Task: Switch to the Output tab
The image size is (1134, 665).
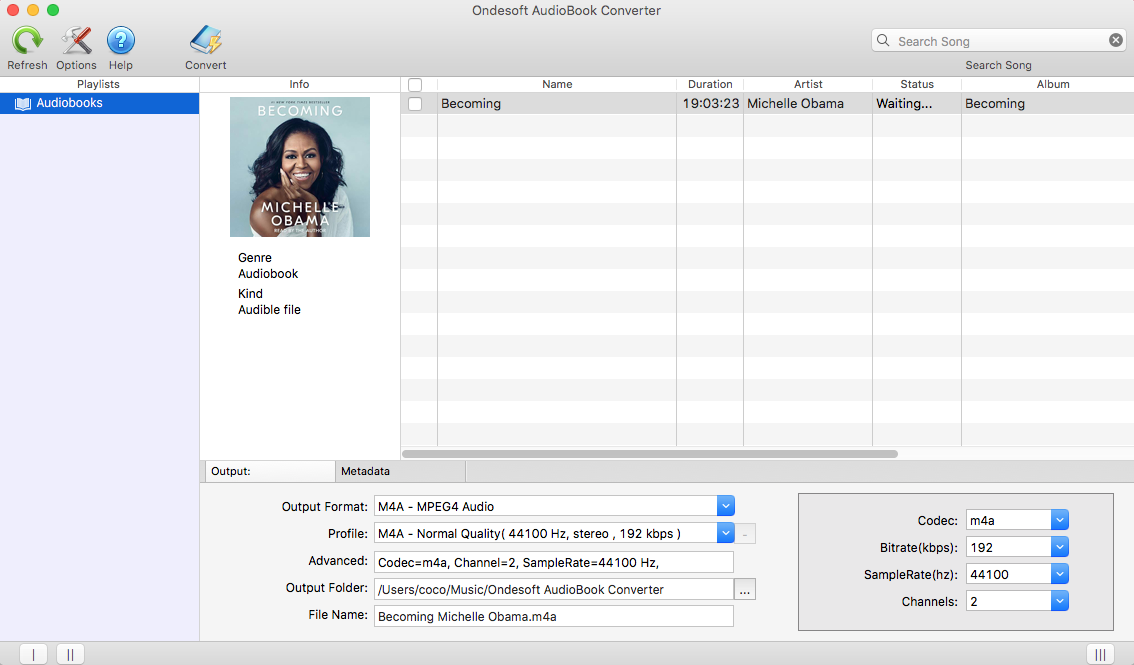Action: tap(270, 471)
